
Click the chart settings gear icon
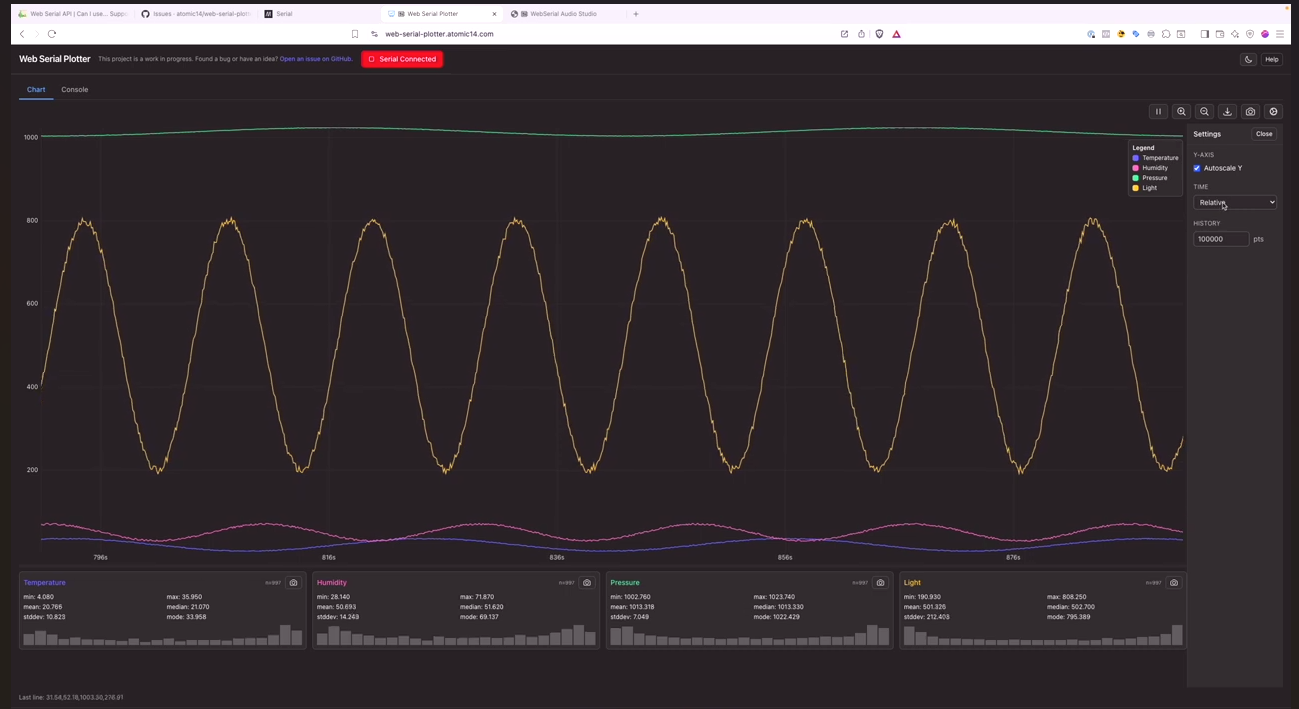click(1273, 112)
